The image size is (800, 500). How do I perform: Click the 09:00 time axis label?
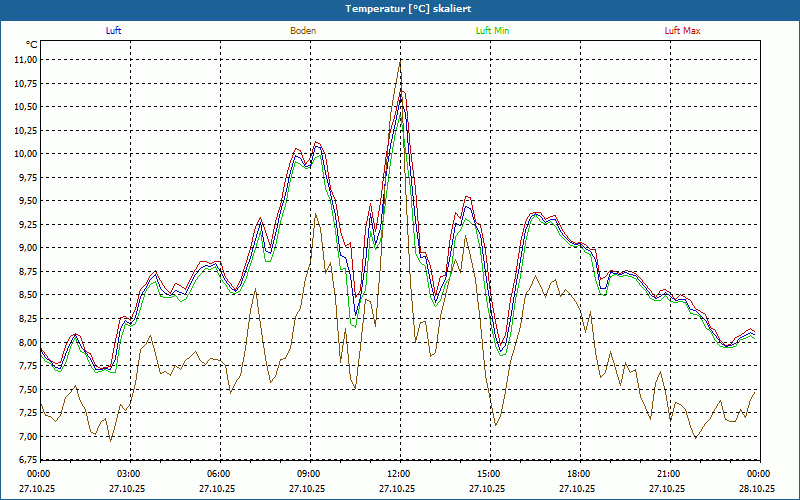[308, 474]
